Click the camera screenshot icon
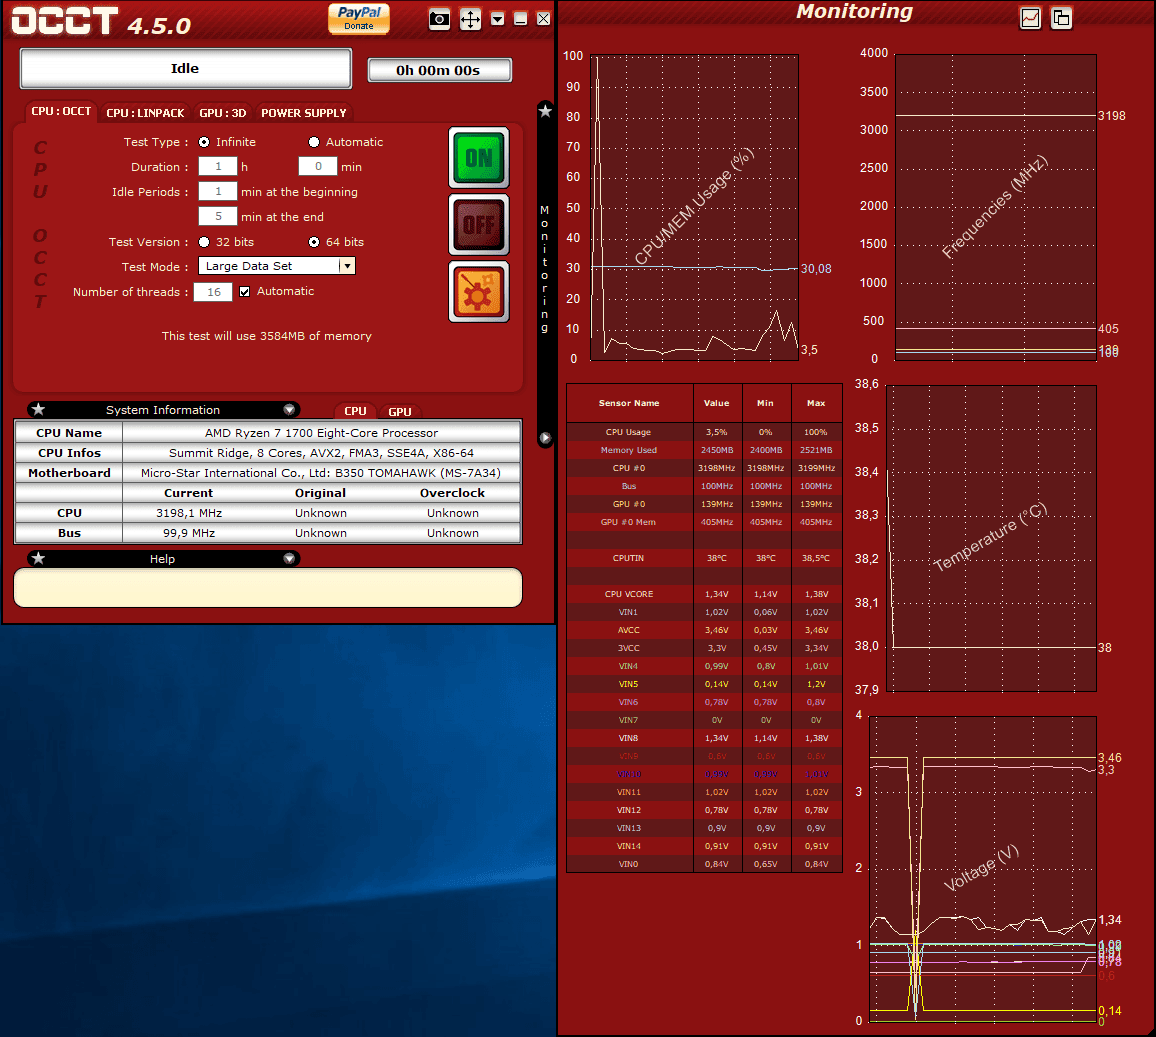This screenshot has height=1037, width=1156. tap(439, 19)
